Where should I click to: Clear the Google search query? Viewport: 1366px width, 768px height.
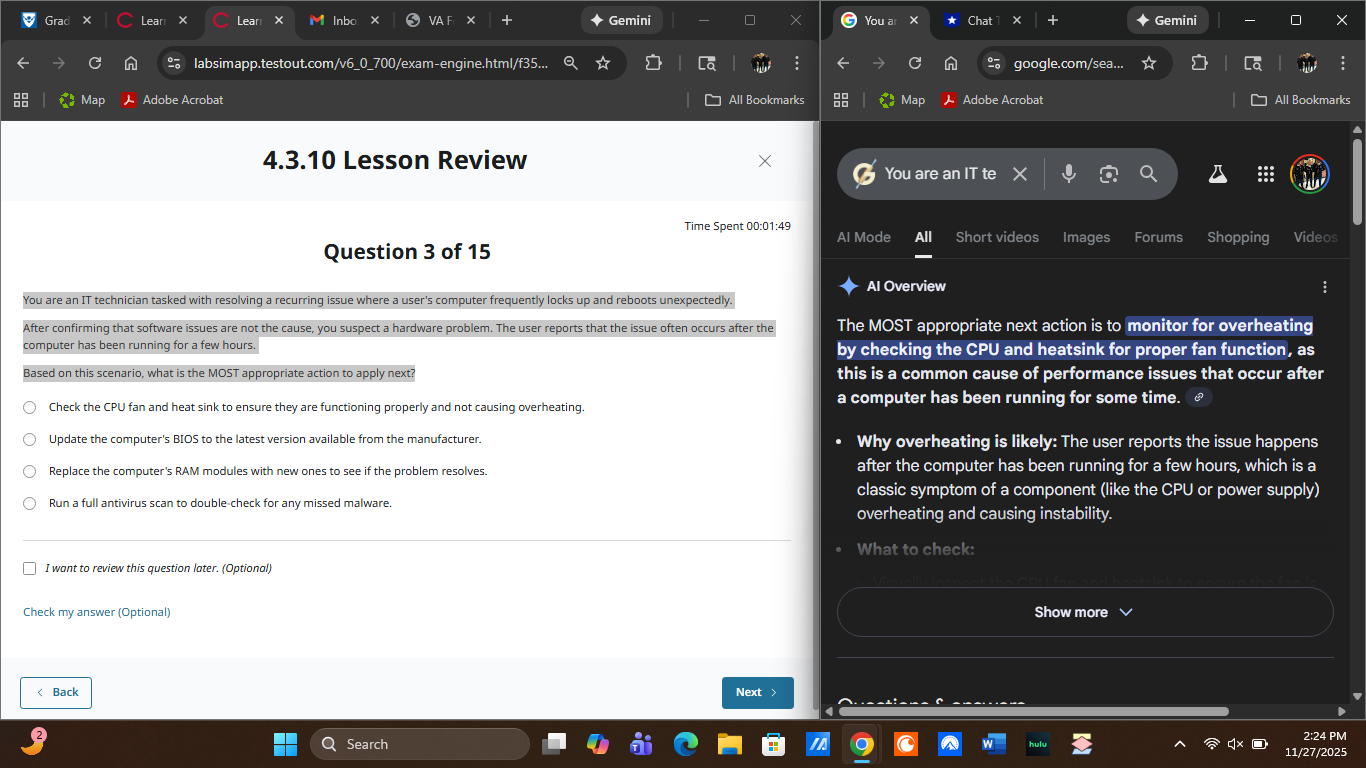(1020, 174)
